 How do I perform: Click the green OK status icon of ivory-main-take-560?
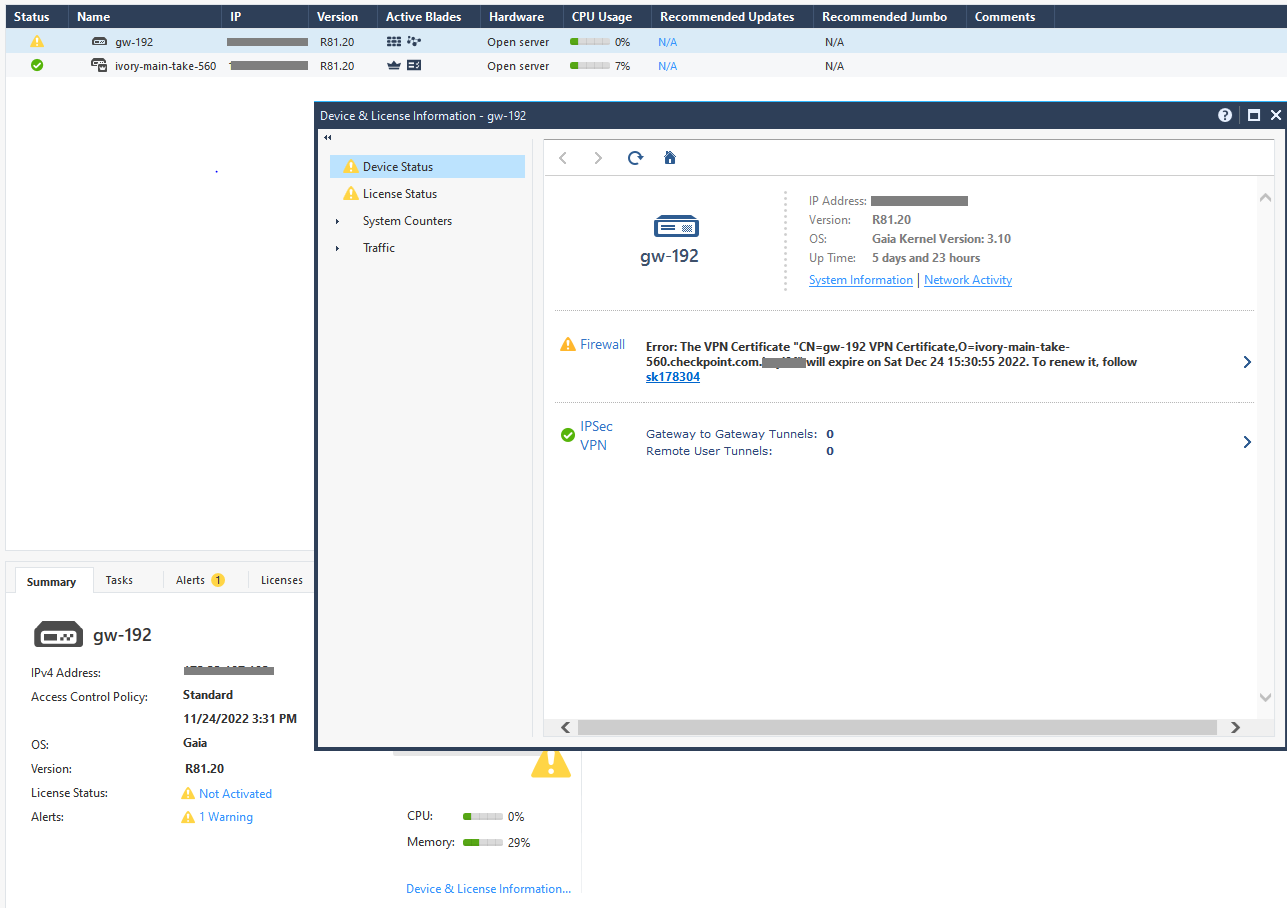click(x=37, y=66)
